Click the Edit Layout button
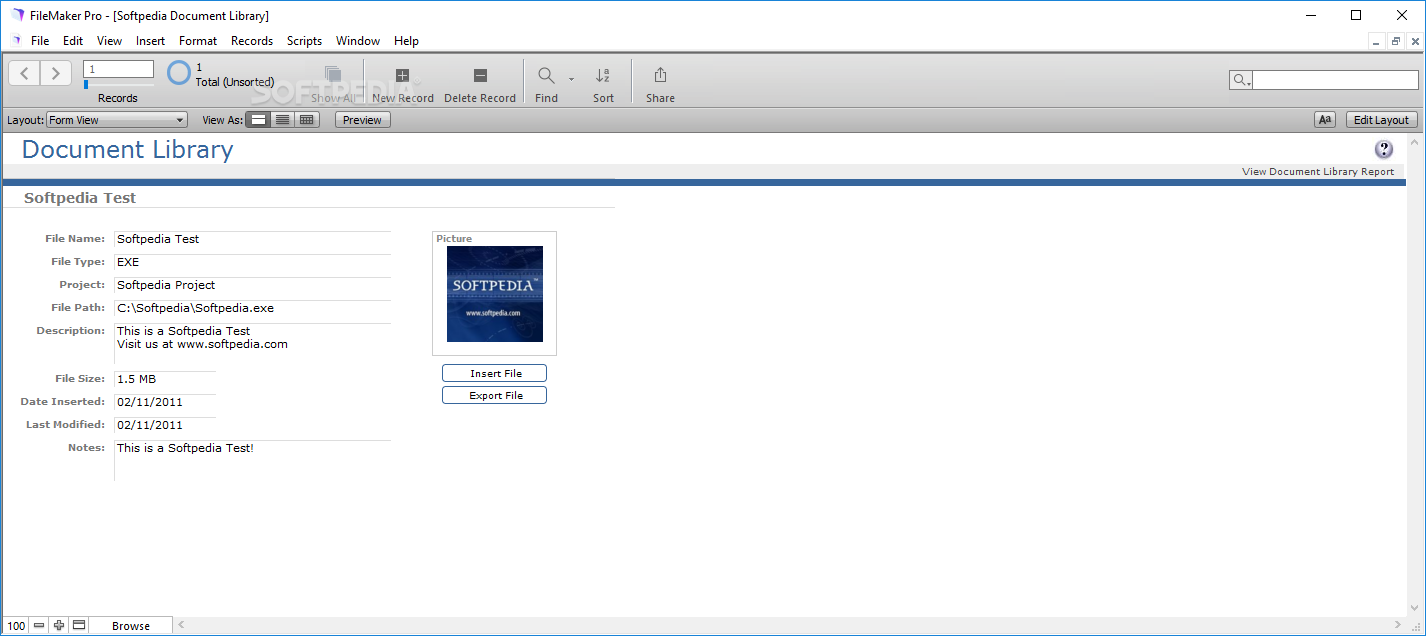The width and height of the screenshot is (1426, 636). click(1381, 120)
